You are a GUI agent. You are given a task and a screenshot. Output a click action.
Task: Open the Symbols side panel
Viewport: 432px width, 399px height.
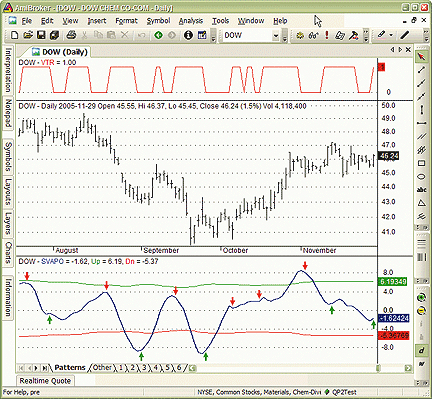click(x=8, y=156)
